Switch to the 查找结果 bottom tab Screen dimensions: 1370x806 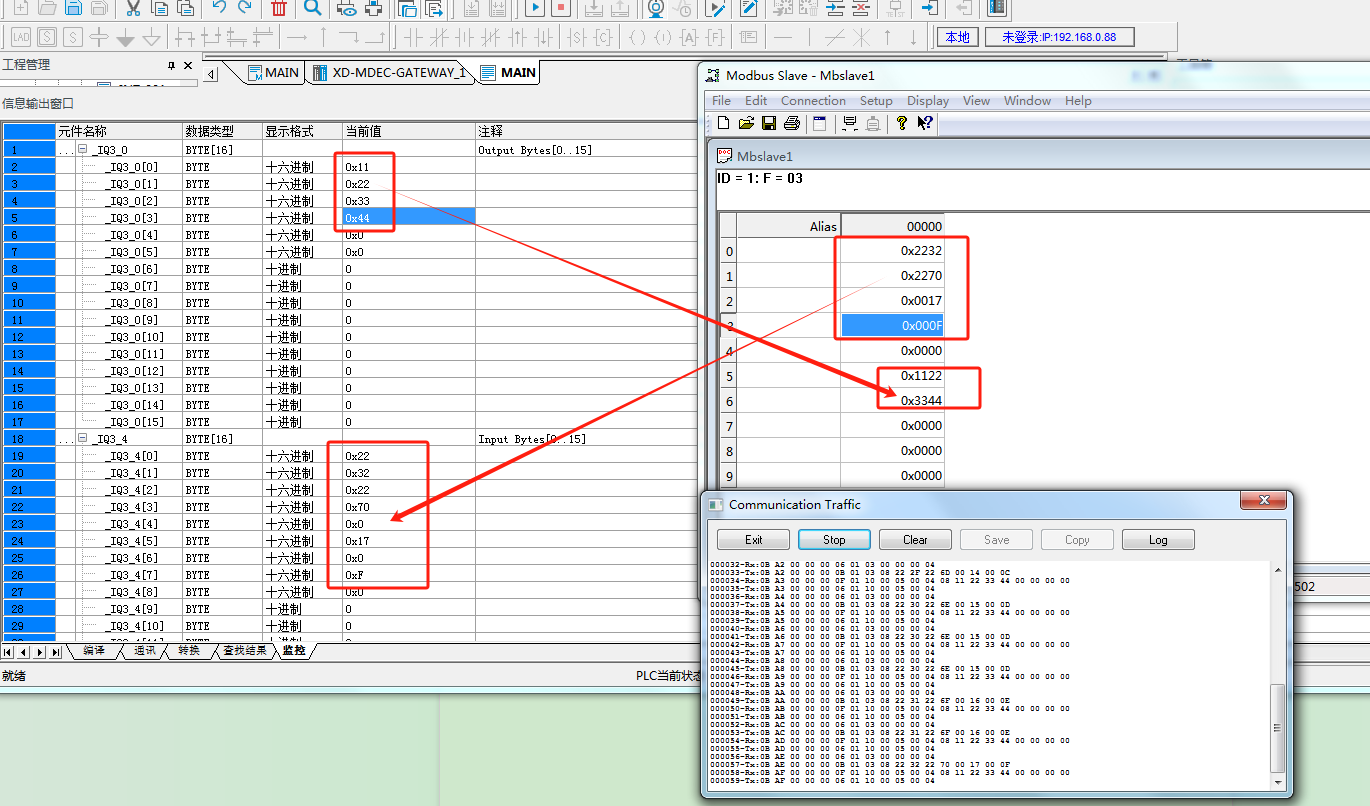(x=244, y=651)
